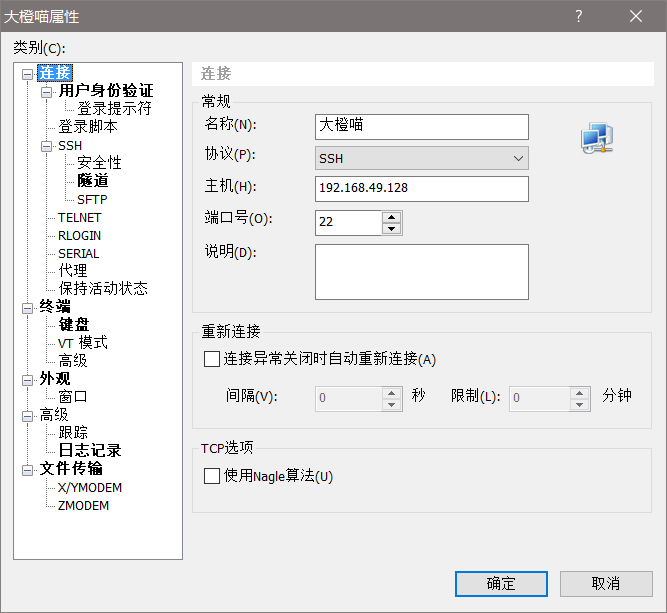Open 日志记录 settings
This screenshot has width=667, height=613.
[90, 450]
